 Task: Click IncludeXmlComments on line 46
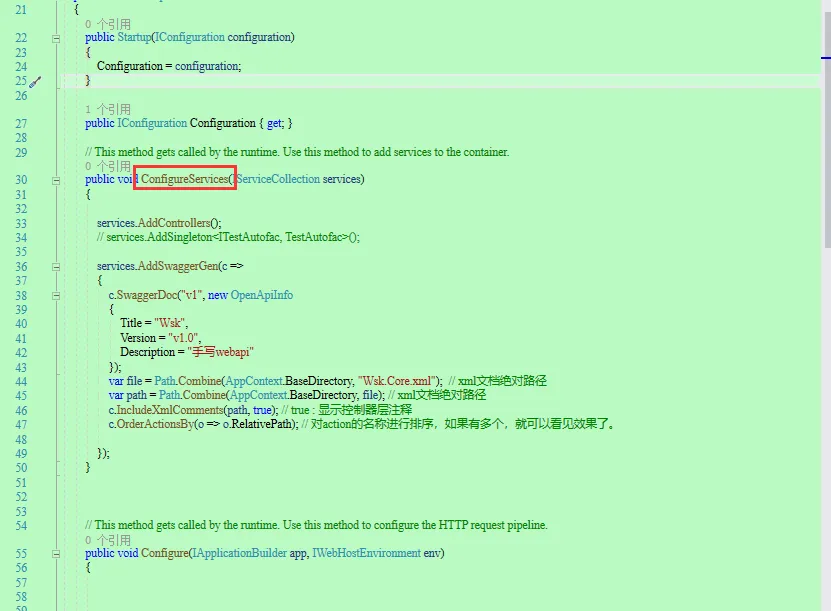tap(170, 410)
